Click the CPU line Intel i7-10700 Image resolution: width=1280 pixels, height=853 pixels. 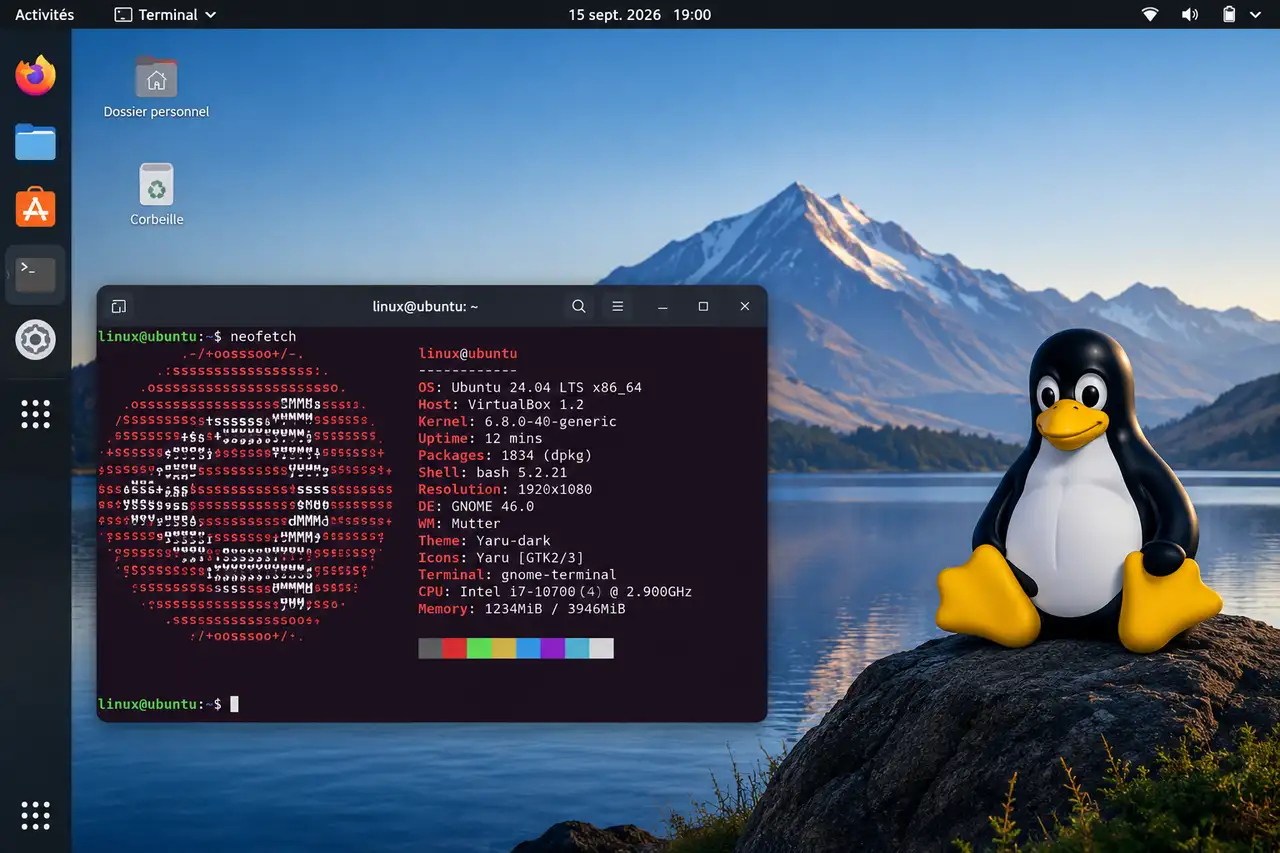coord(555,591)
